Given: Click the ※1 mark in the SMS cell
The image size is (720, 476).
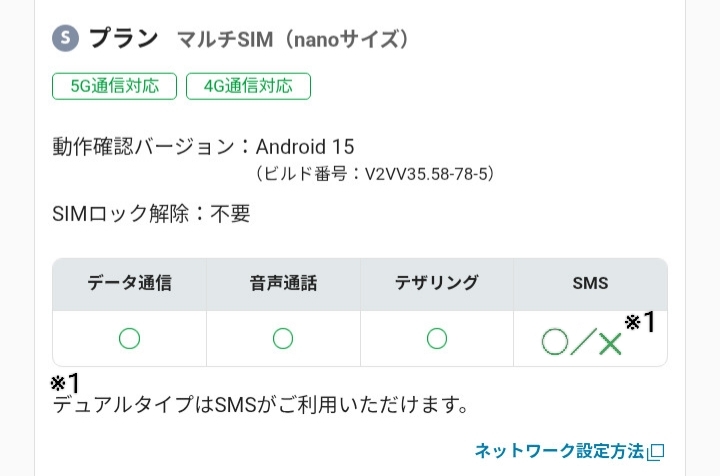Looking at the screenshot, I should [x=640, y=322].
